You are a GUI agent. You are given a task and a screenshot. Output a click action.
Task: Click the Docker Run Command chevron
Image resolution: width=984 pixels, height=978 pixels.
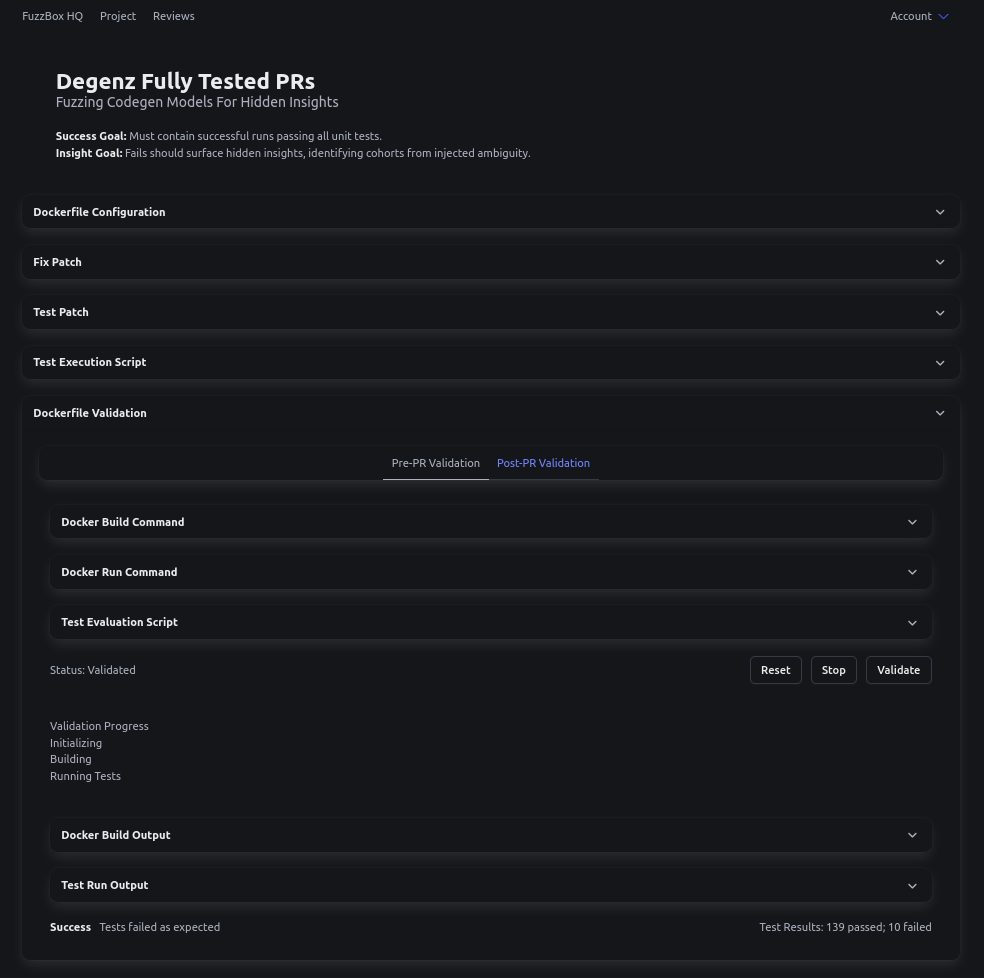click(x=911, y=572)
